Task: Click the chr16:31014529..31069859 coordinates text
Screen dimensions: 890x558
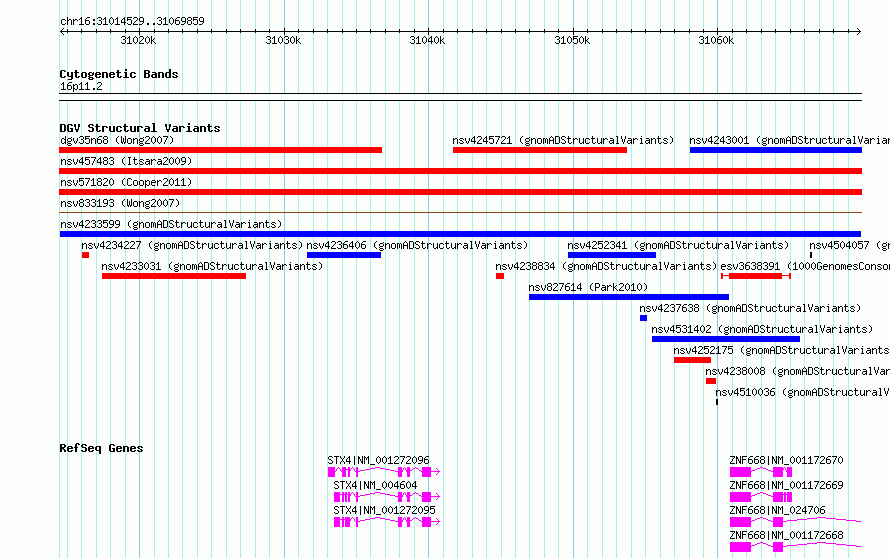Action: [132, 21]
